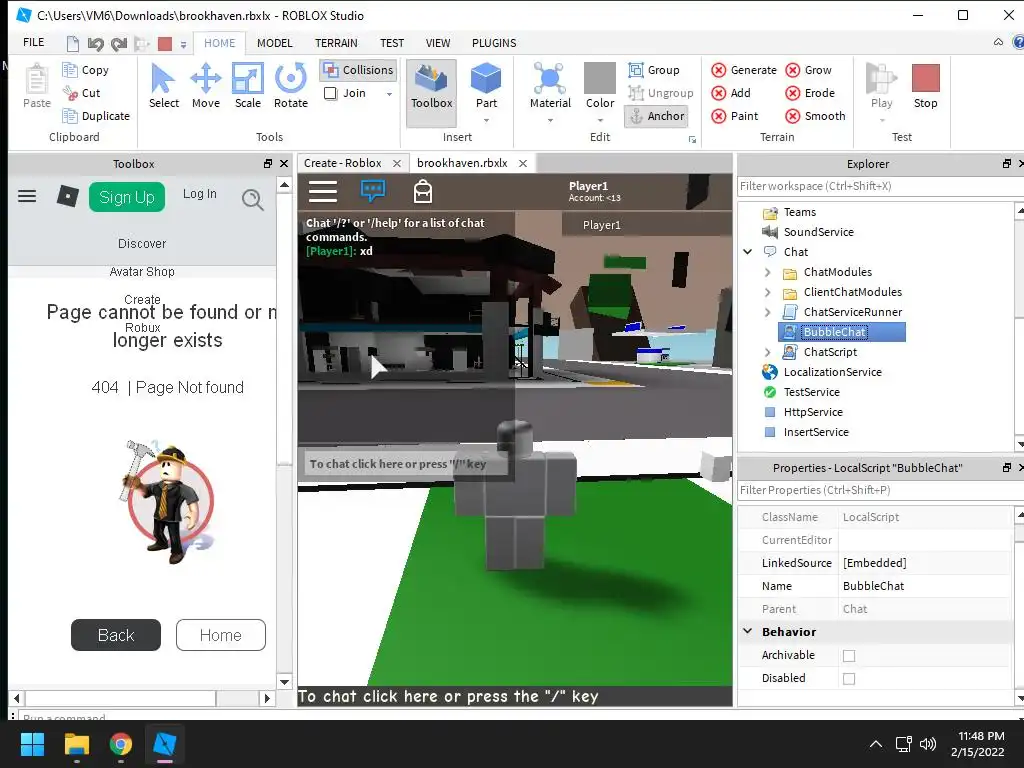
Task: Open the in-game hamburger menu
Action: pos(323,191)
